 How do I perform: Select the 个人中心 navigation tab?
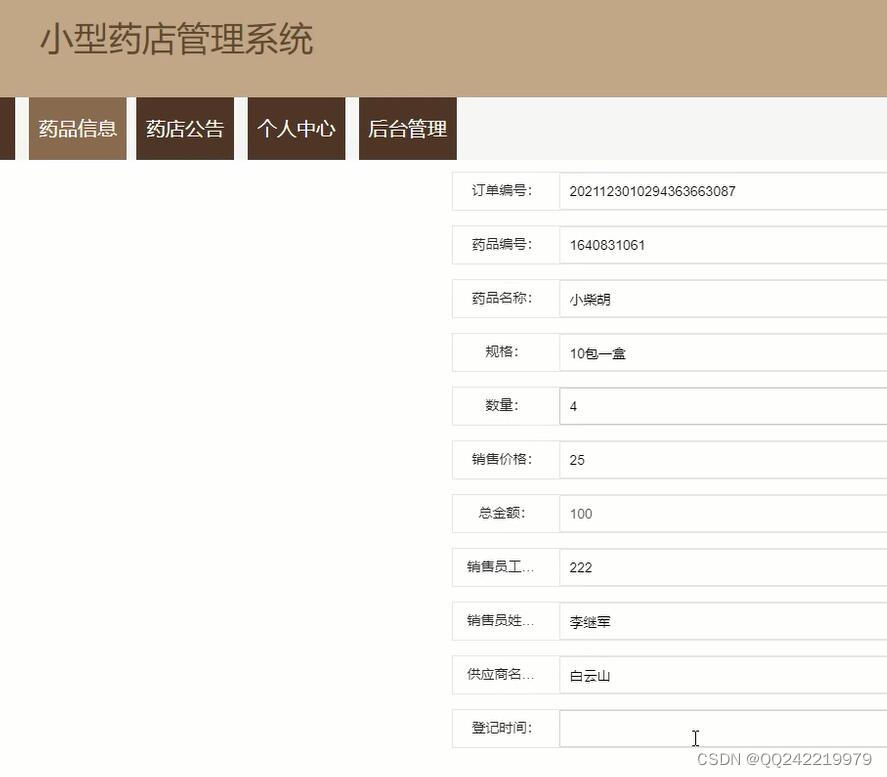[x=296, y=128]
